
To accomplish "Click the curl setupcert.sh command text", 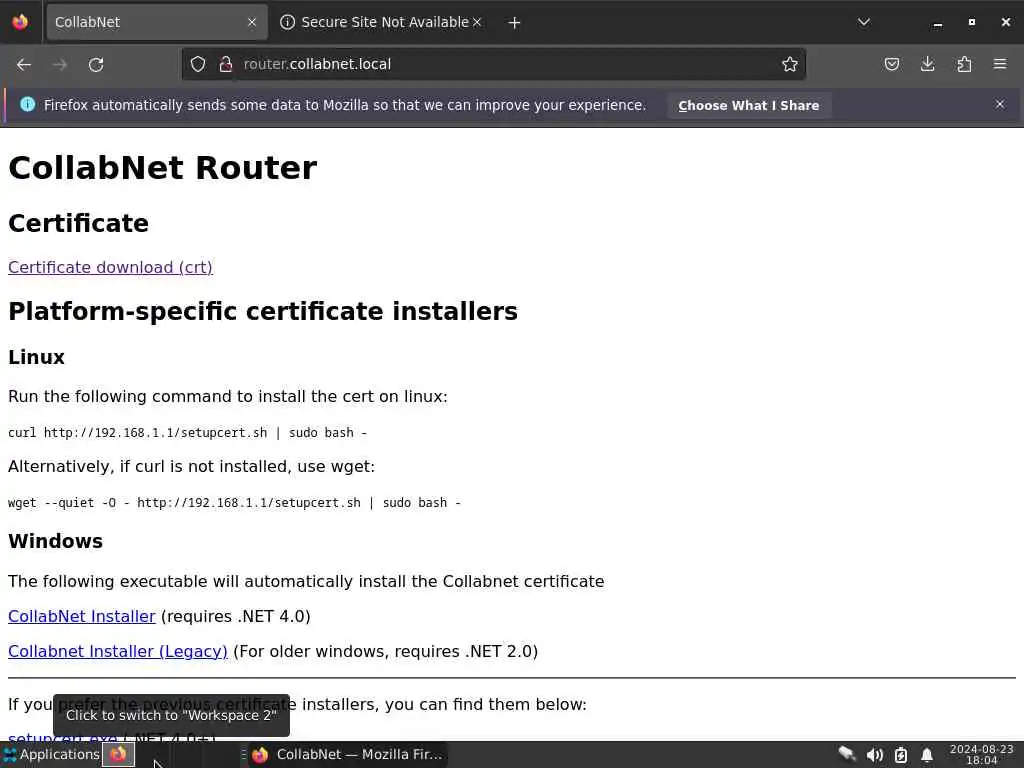I will pos(187,432).
